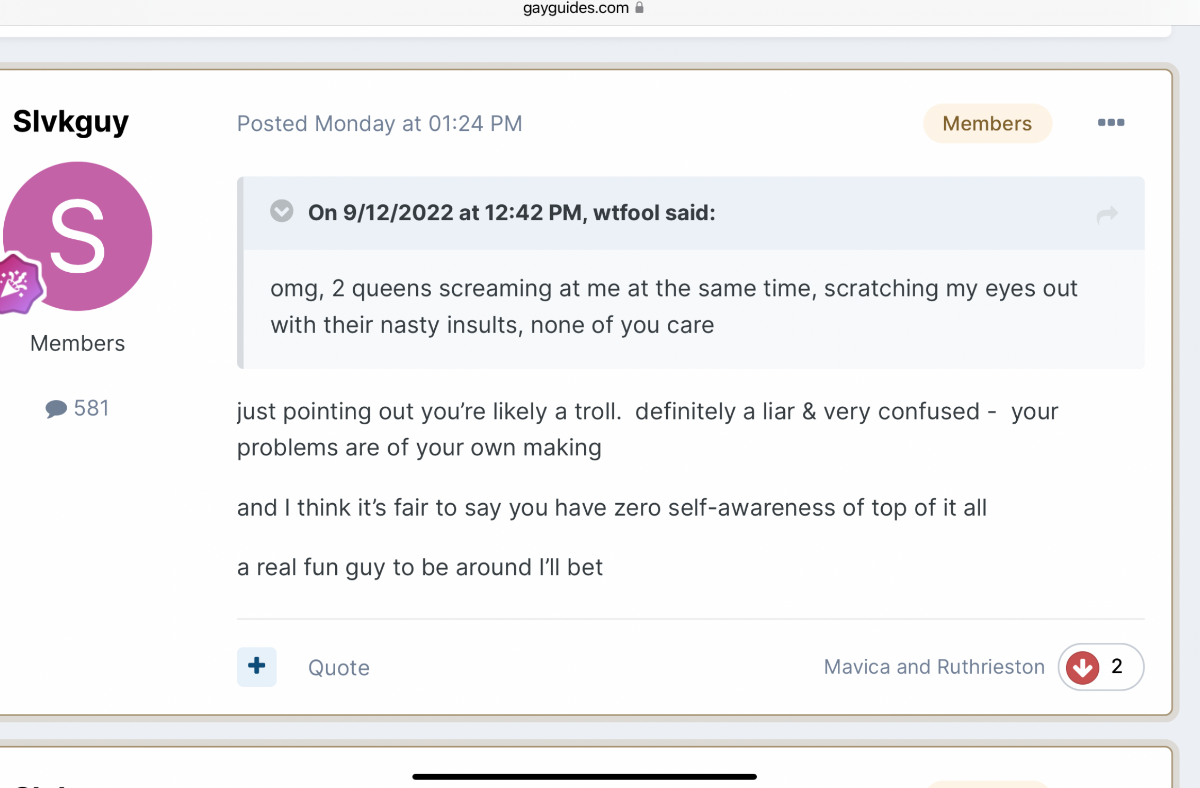Click the red downvote reaction icon

[1082, 667]
